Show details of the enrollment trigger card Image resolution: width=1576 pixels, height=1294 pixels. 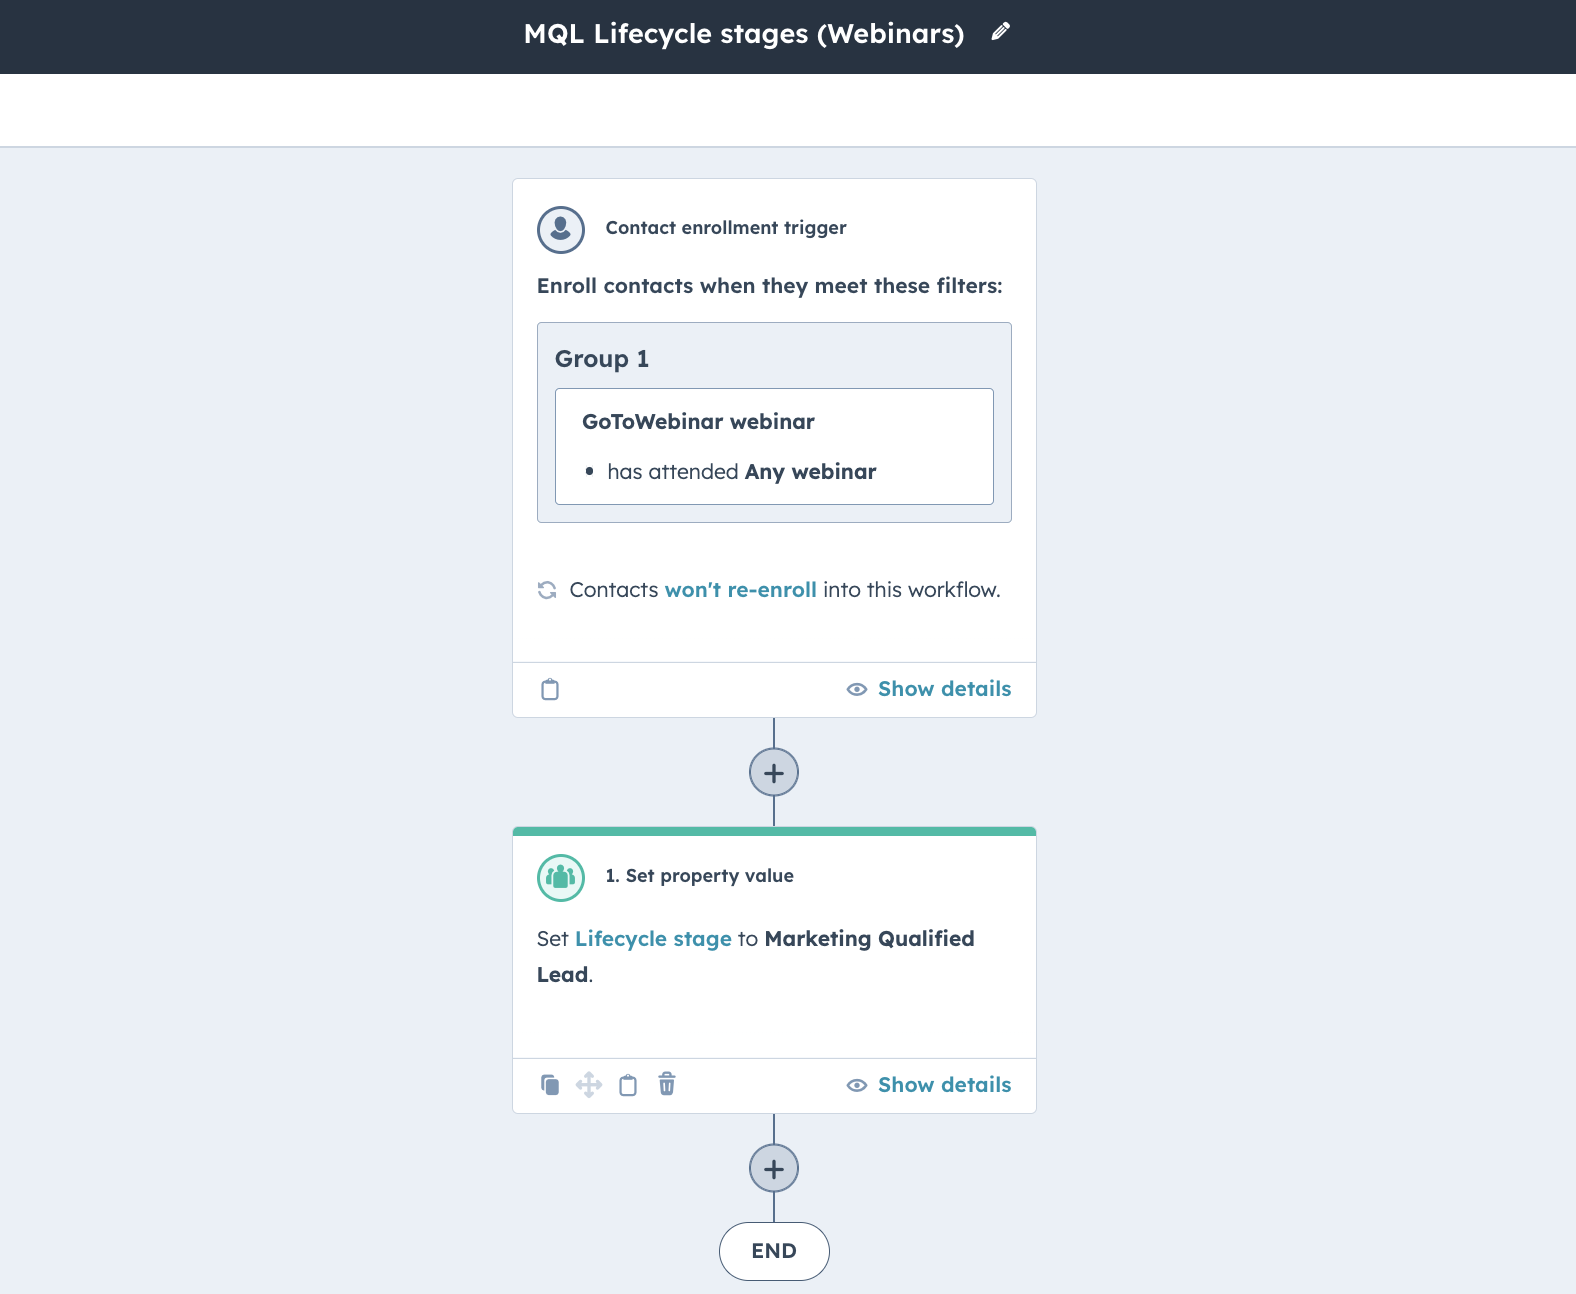tap(929, 689)
